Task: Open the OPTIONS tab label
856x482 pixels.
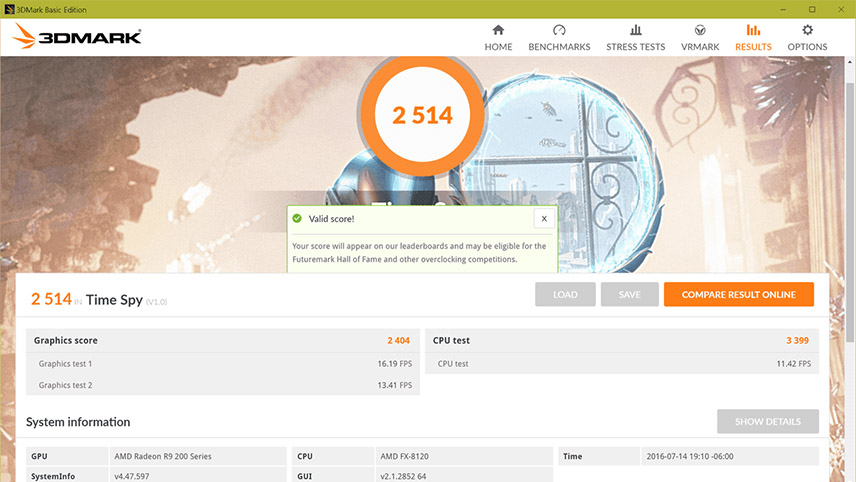Action: coord(807,47)
